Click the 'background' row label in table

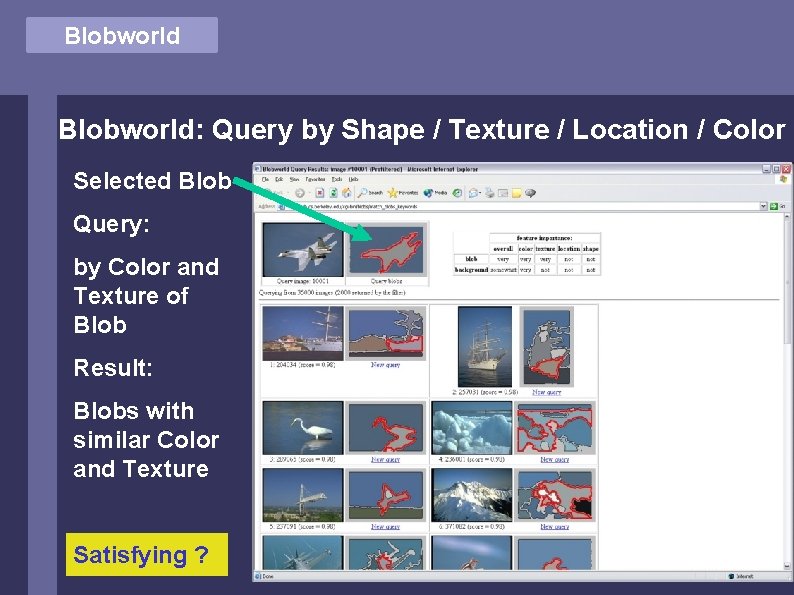[x=471, y=270]
